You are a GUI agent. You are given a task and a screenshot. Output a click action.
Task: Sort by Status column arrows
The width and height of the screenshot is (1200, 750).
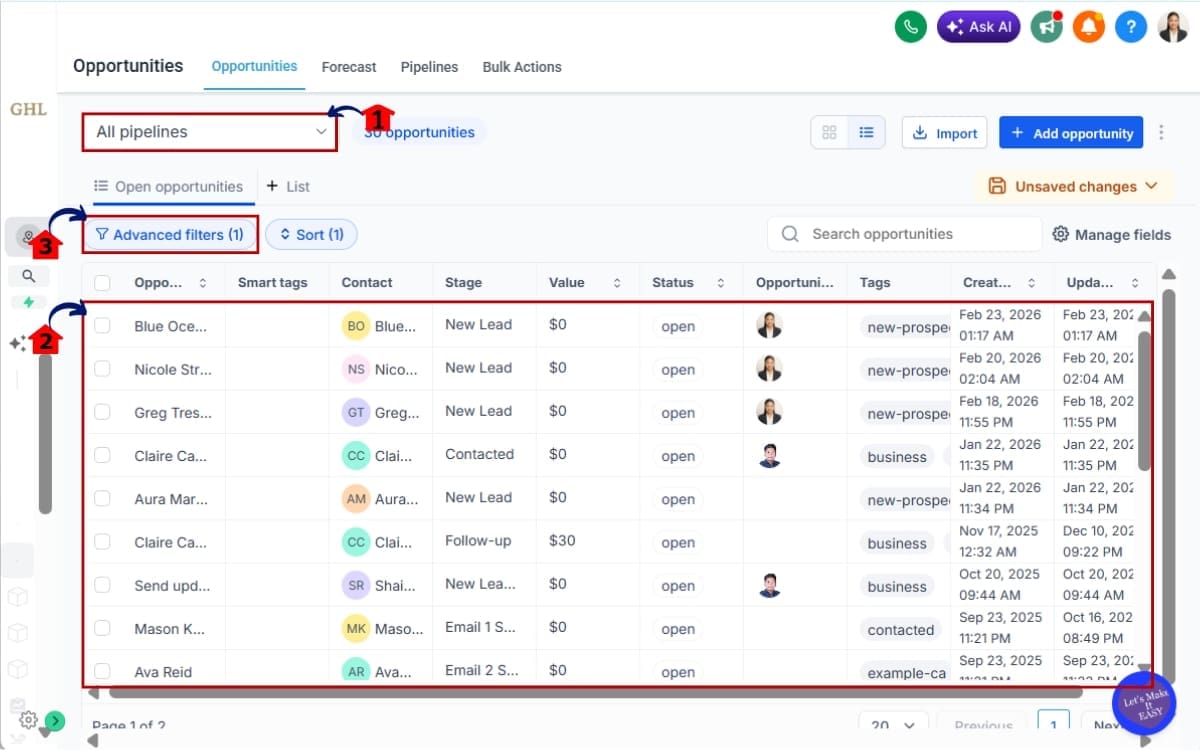721,283
